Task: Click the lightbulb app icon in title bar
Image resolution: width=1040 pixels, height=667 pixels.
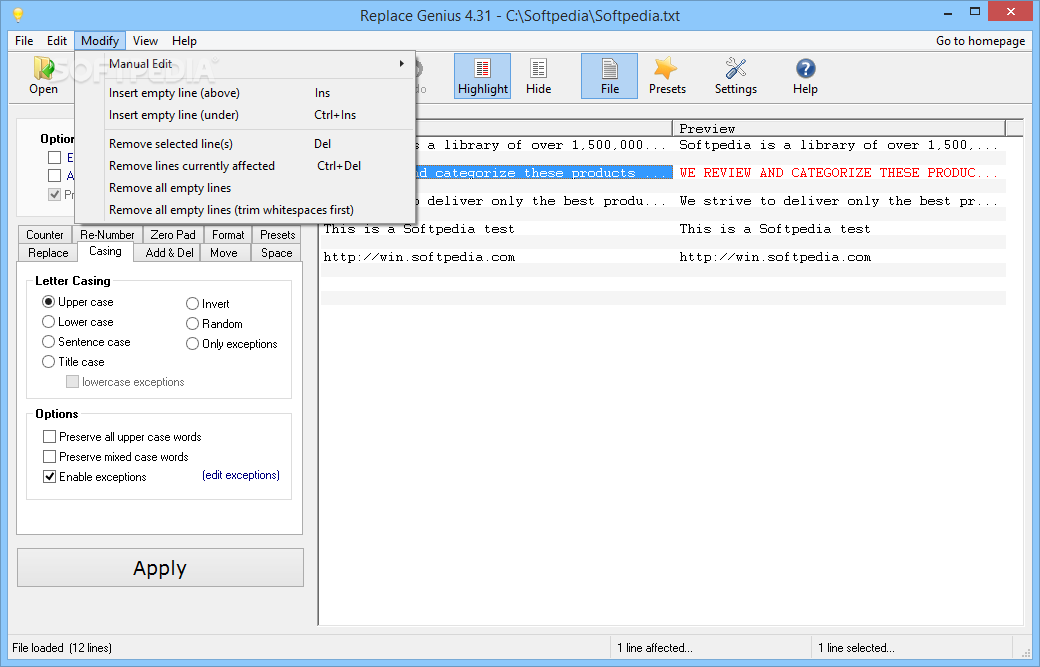Action: tap(18, 15)
